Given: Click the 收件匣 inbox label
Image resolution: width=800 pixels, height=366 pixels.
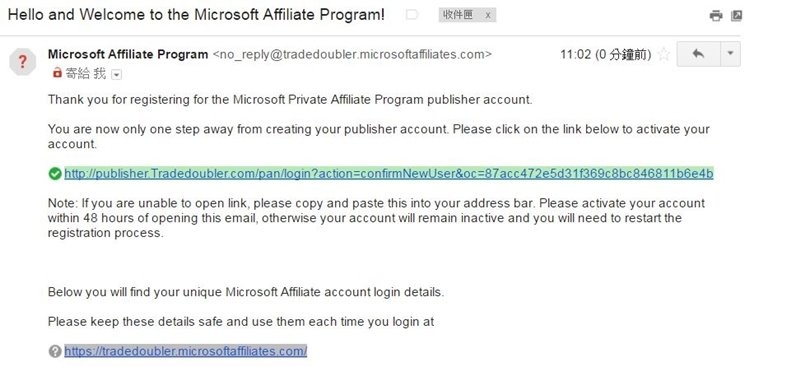Looking at the screenshot, I should point(458,15).
